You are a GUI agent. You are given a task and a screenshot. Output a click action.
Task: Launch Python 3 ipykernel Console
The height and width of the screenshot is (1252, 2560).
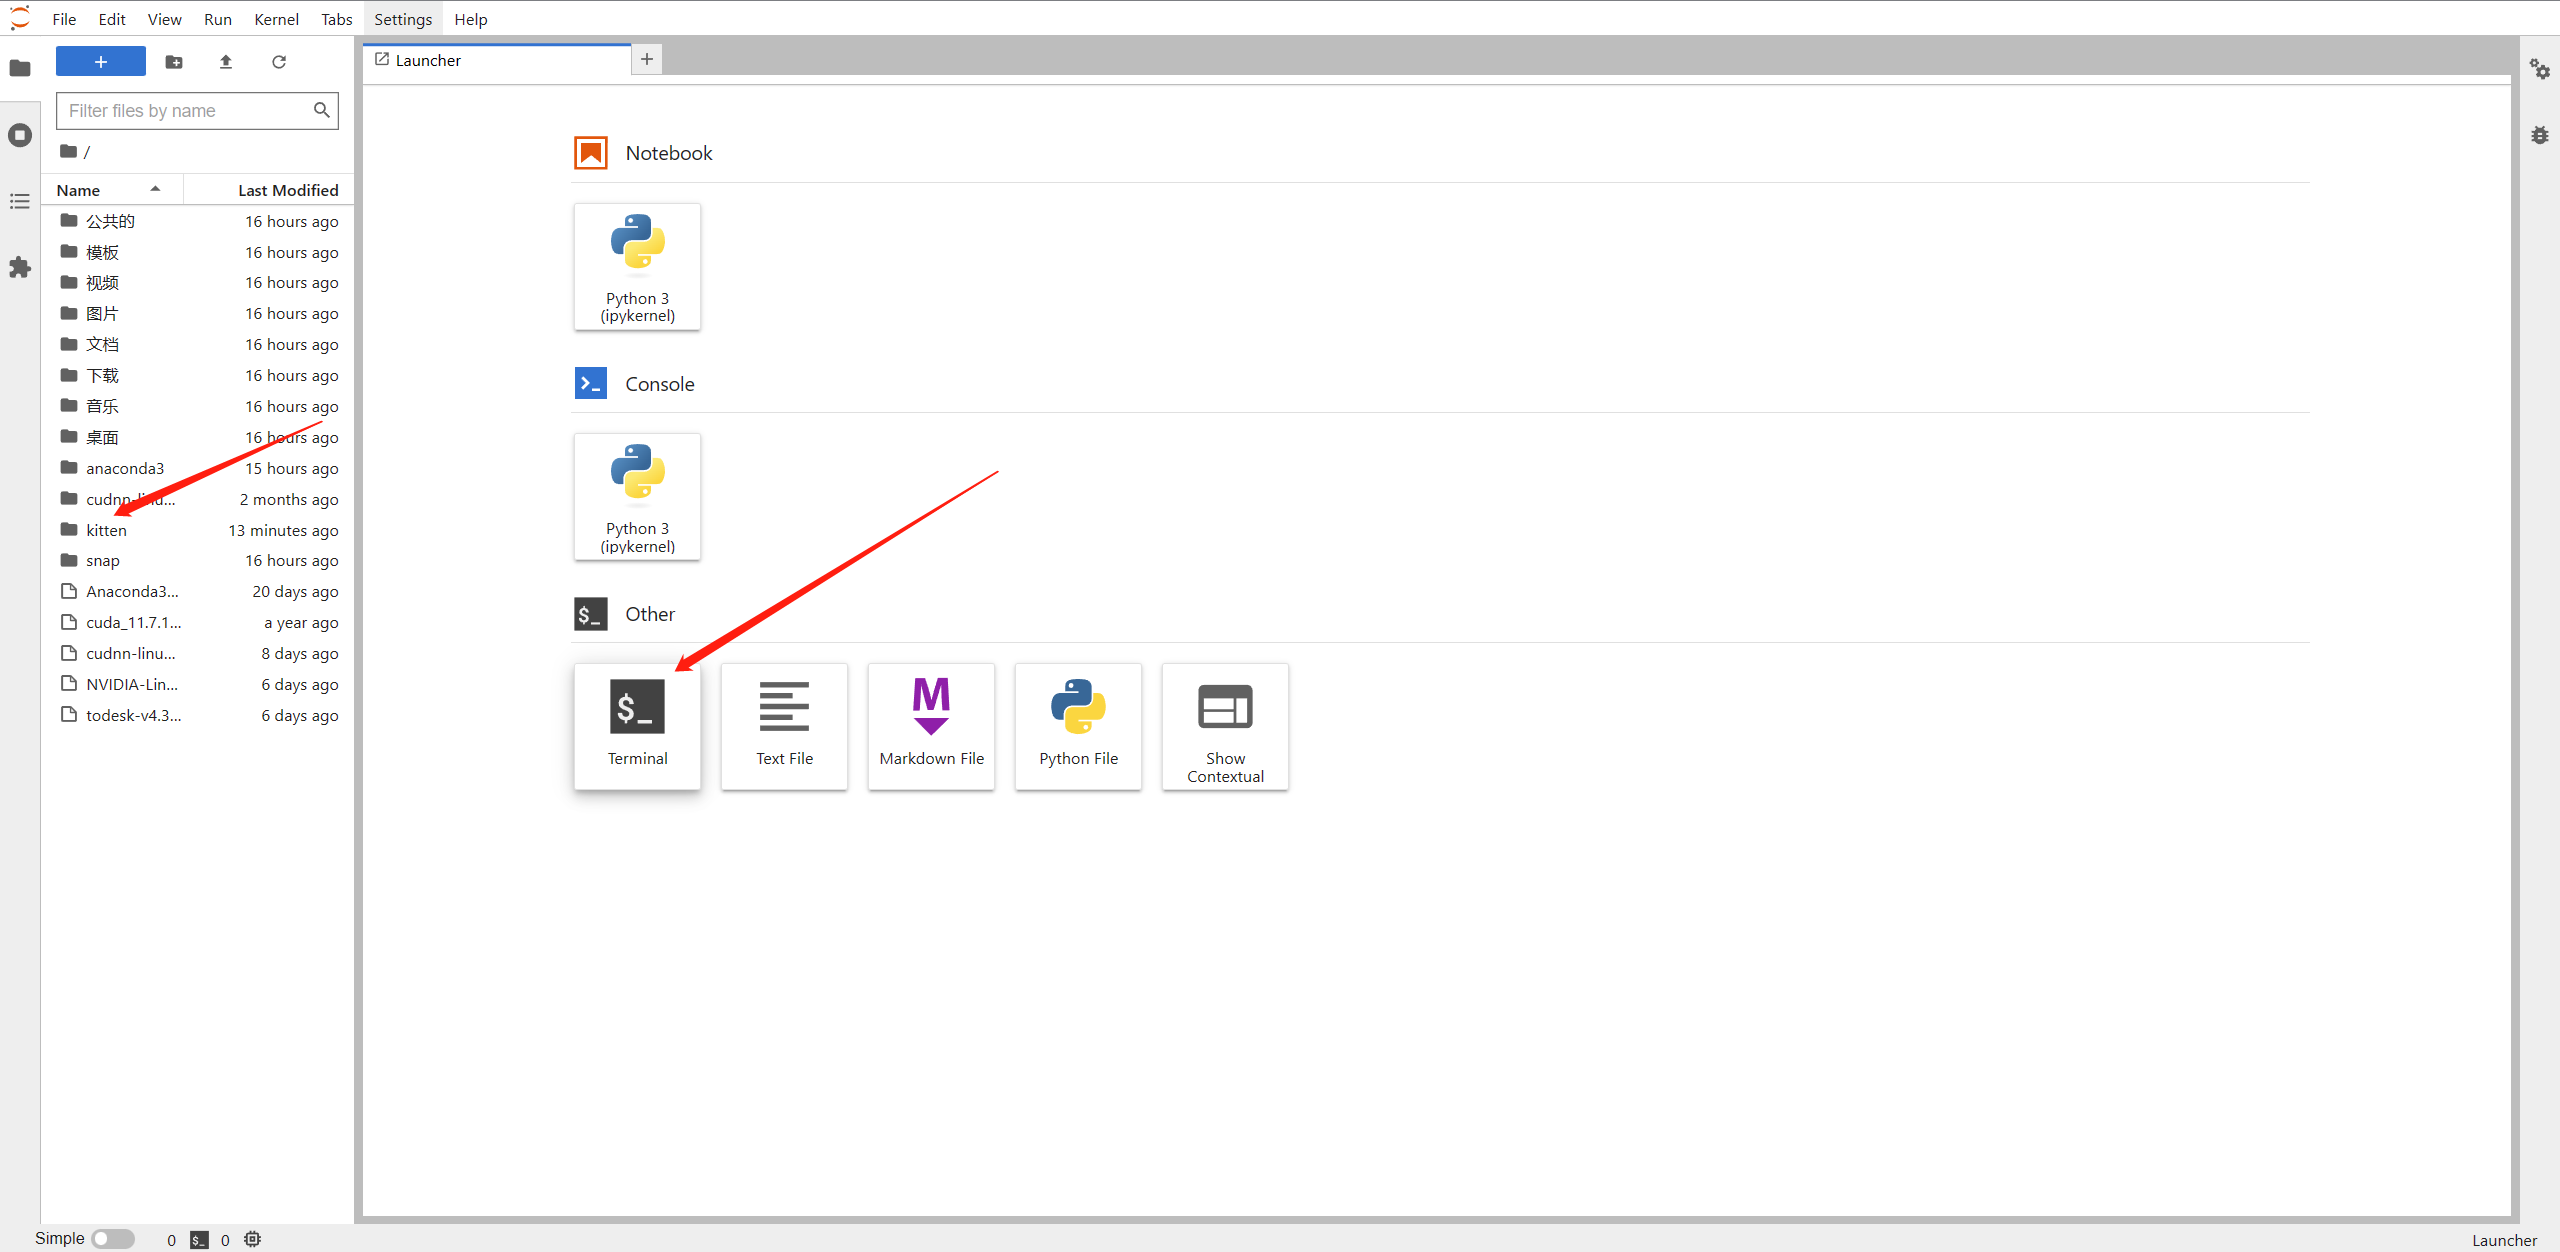(x=637, y=497)
